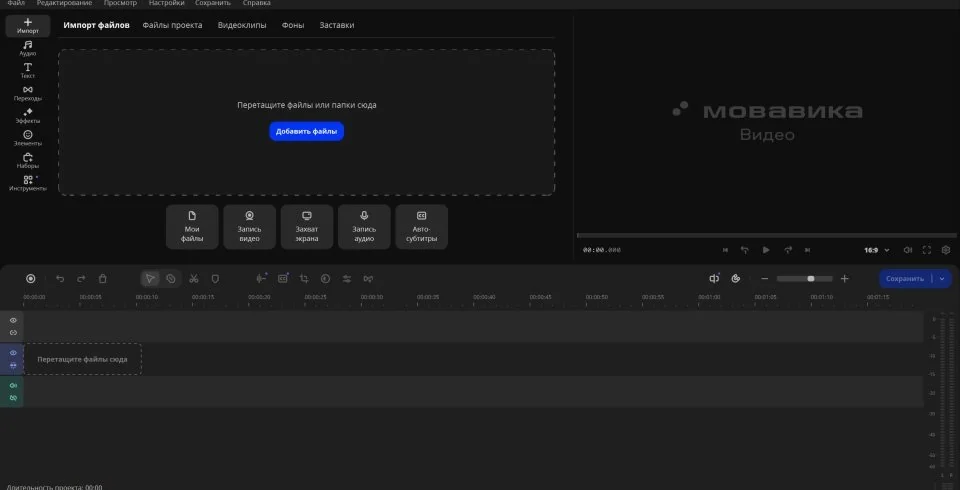Viewport: 960px width, 490px height.
Task: Click the Запись видео webcam button
Action: pyautogui.click(x=249, y=227)
